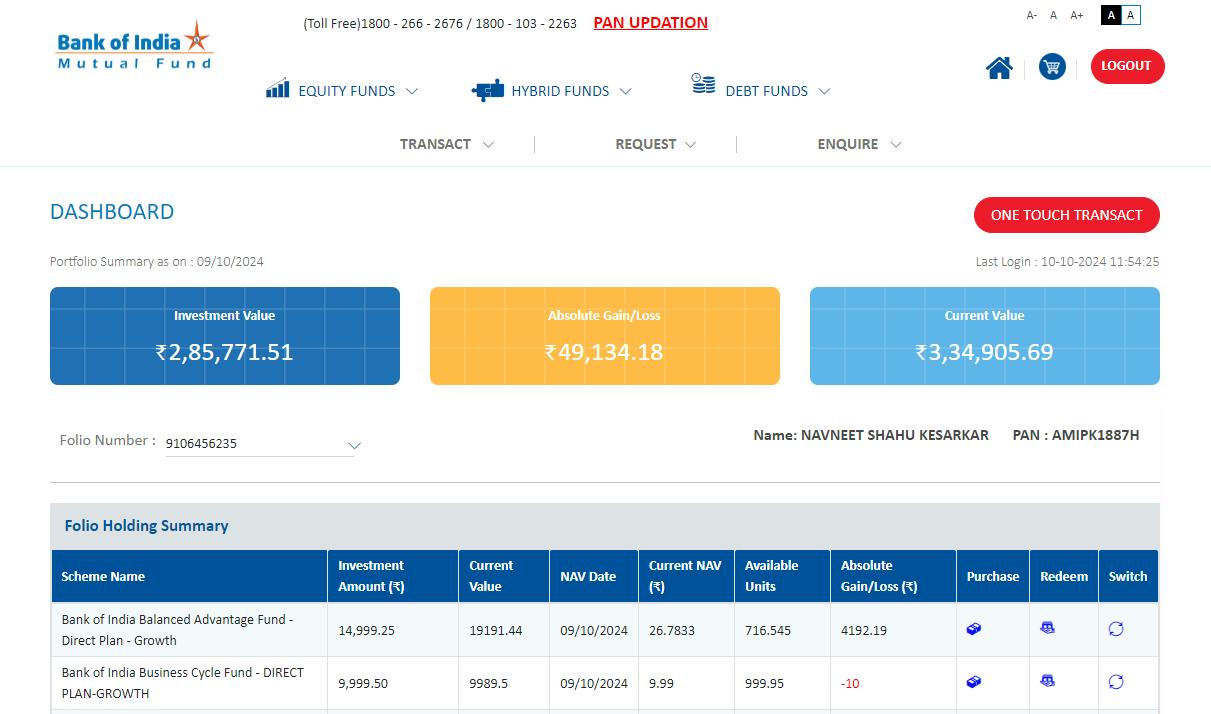Open the shopping cart icon
Viewport: 1211px width, 714px height.
coord(1052,67)
